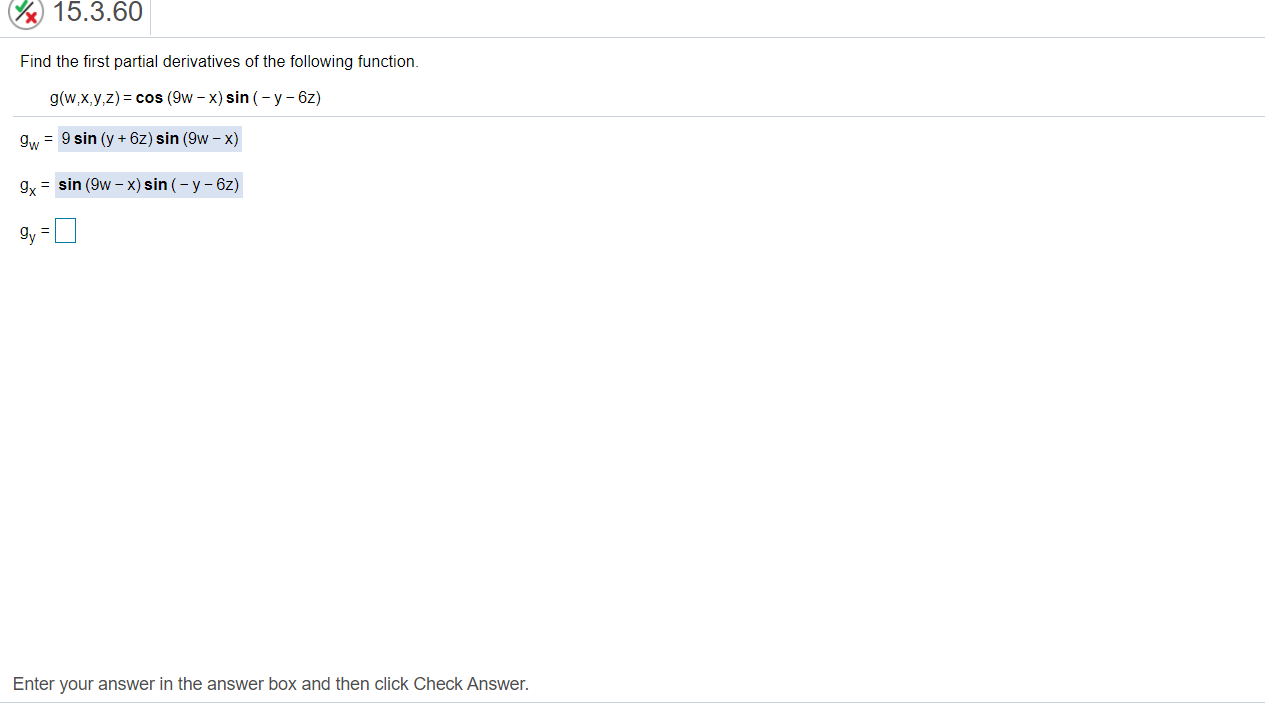
Task: Click 'sin (− y − 6z)' in the g_x answer
Action: pos(192,185)
